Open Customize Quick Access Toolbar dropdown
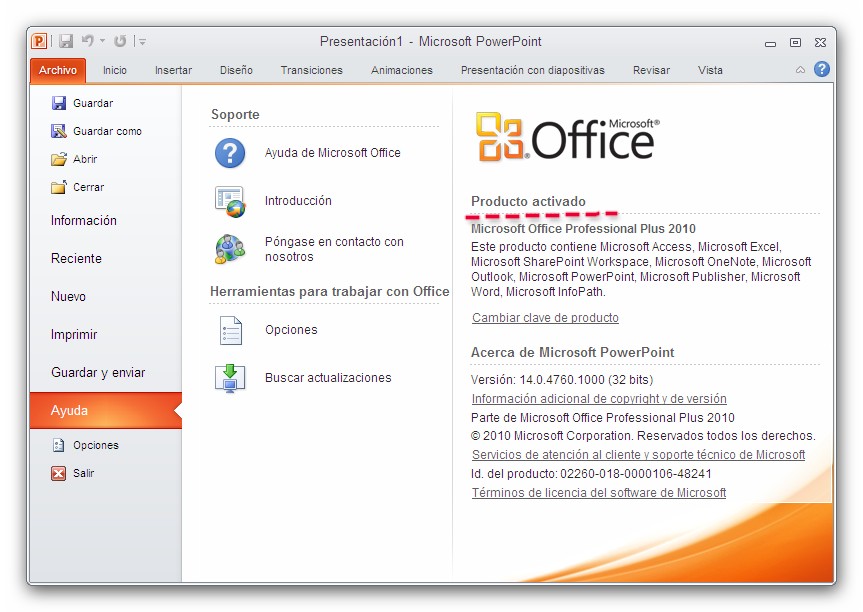The width and height of the screenshot is (863, 612). 143,41
